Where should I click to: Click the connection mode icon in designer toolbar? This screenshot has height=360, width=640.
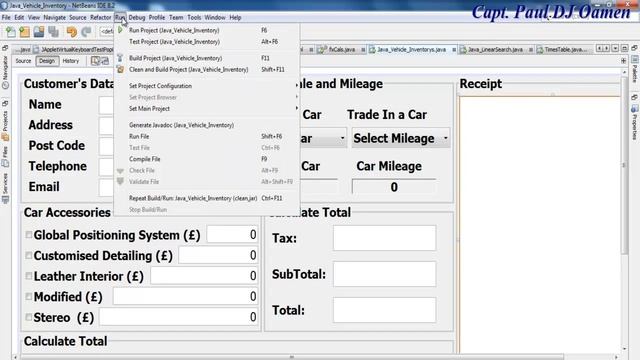(x=105, y=61)
